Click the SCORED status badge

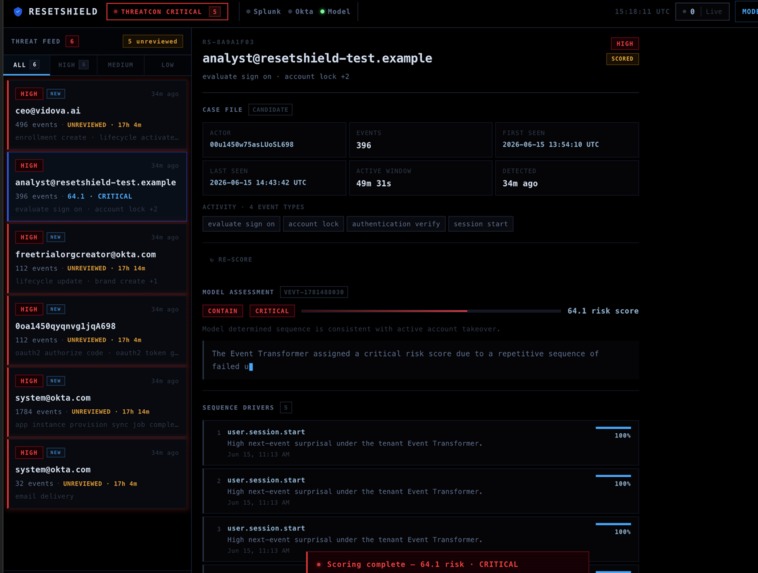pos(622,59)
